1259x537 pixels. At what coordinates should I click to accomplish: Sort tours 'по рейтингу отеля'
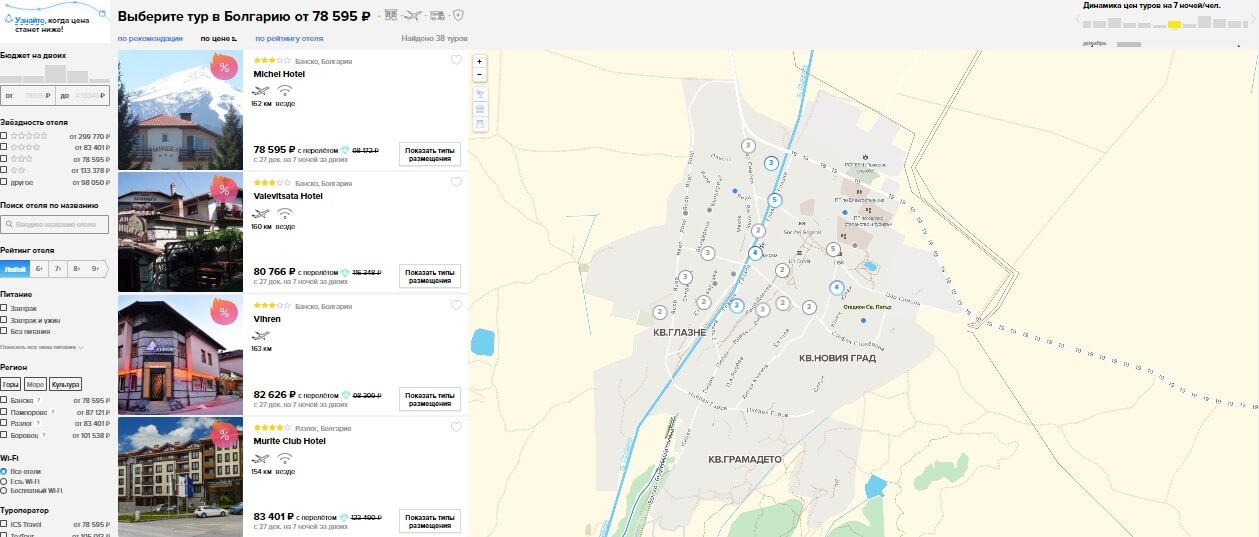(289, 38)
